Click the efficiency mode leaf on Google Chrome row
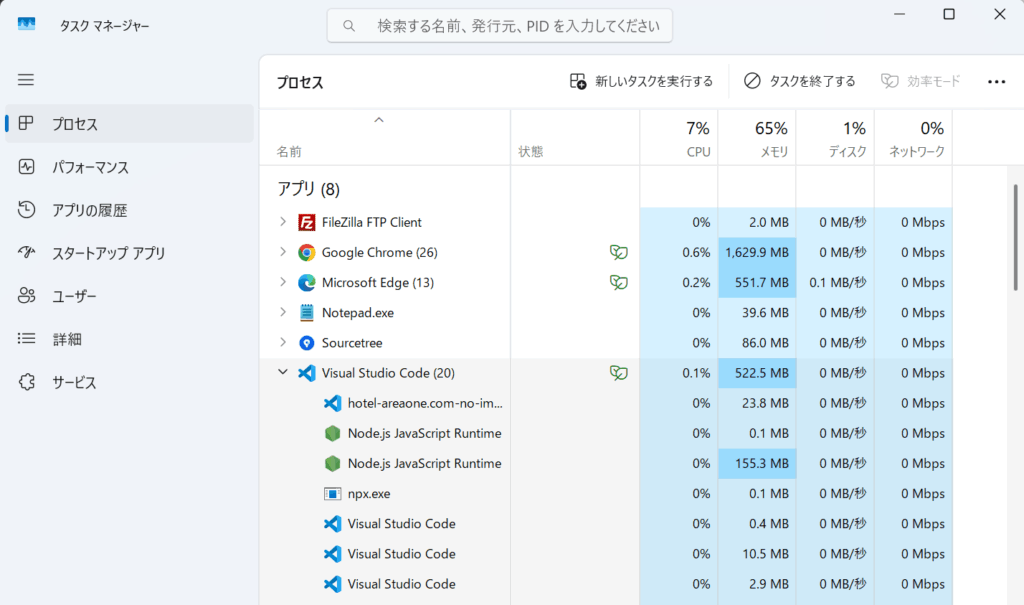The height and width of the screenshot is (605, 1024). pos(618,252)
